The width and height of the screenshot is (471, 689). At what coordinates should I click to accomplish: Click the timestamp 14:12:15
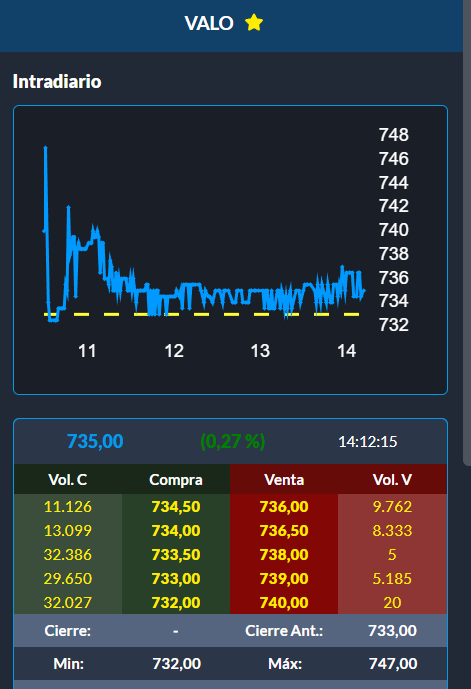click(x=368, y=442)
